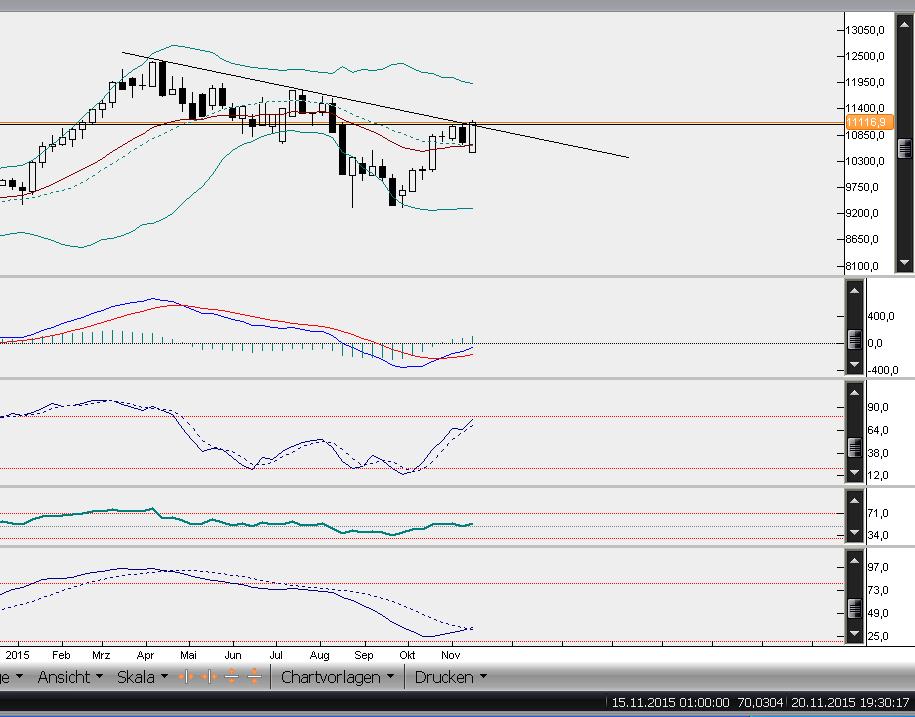
Task: Click the first orange horizontal-bar vertical scaling icon
Action: click(232, 677)
